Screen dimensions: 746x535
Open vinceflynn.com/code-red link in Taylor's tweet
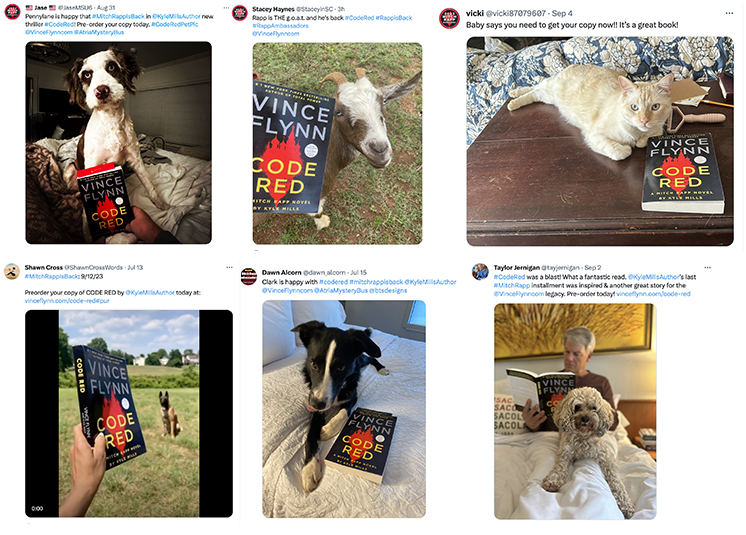pyautogui.click(x=653, y=294)
